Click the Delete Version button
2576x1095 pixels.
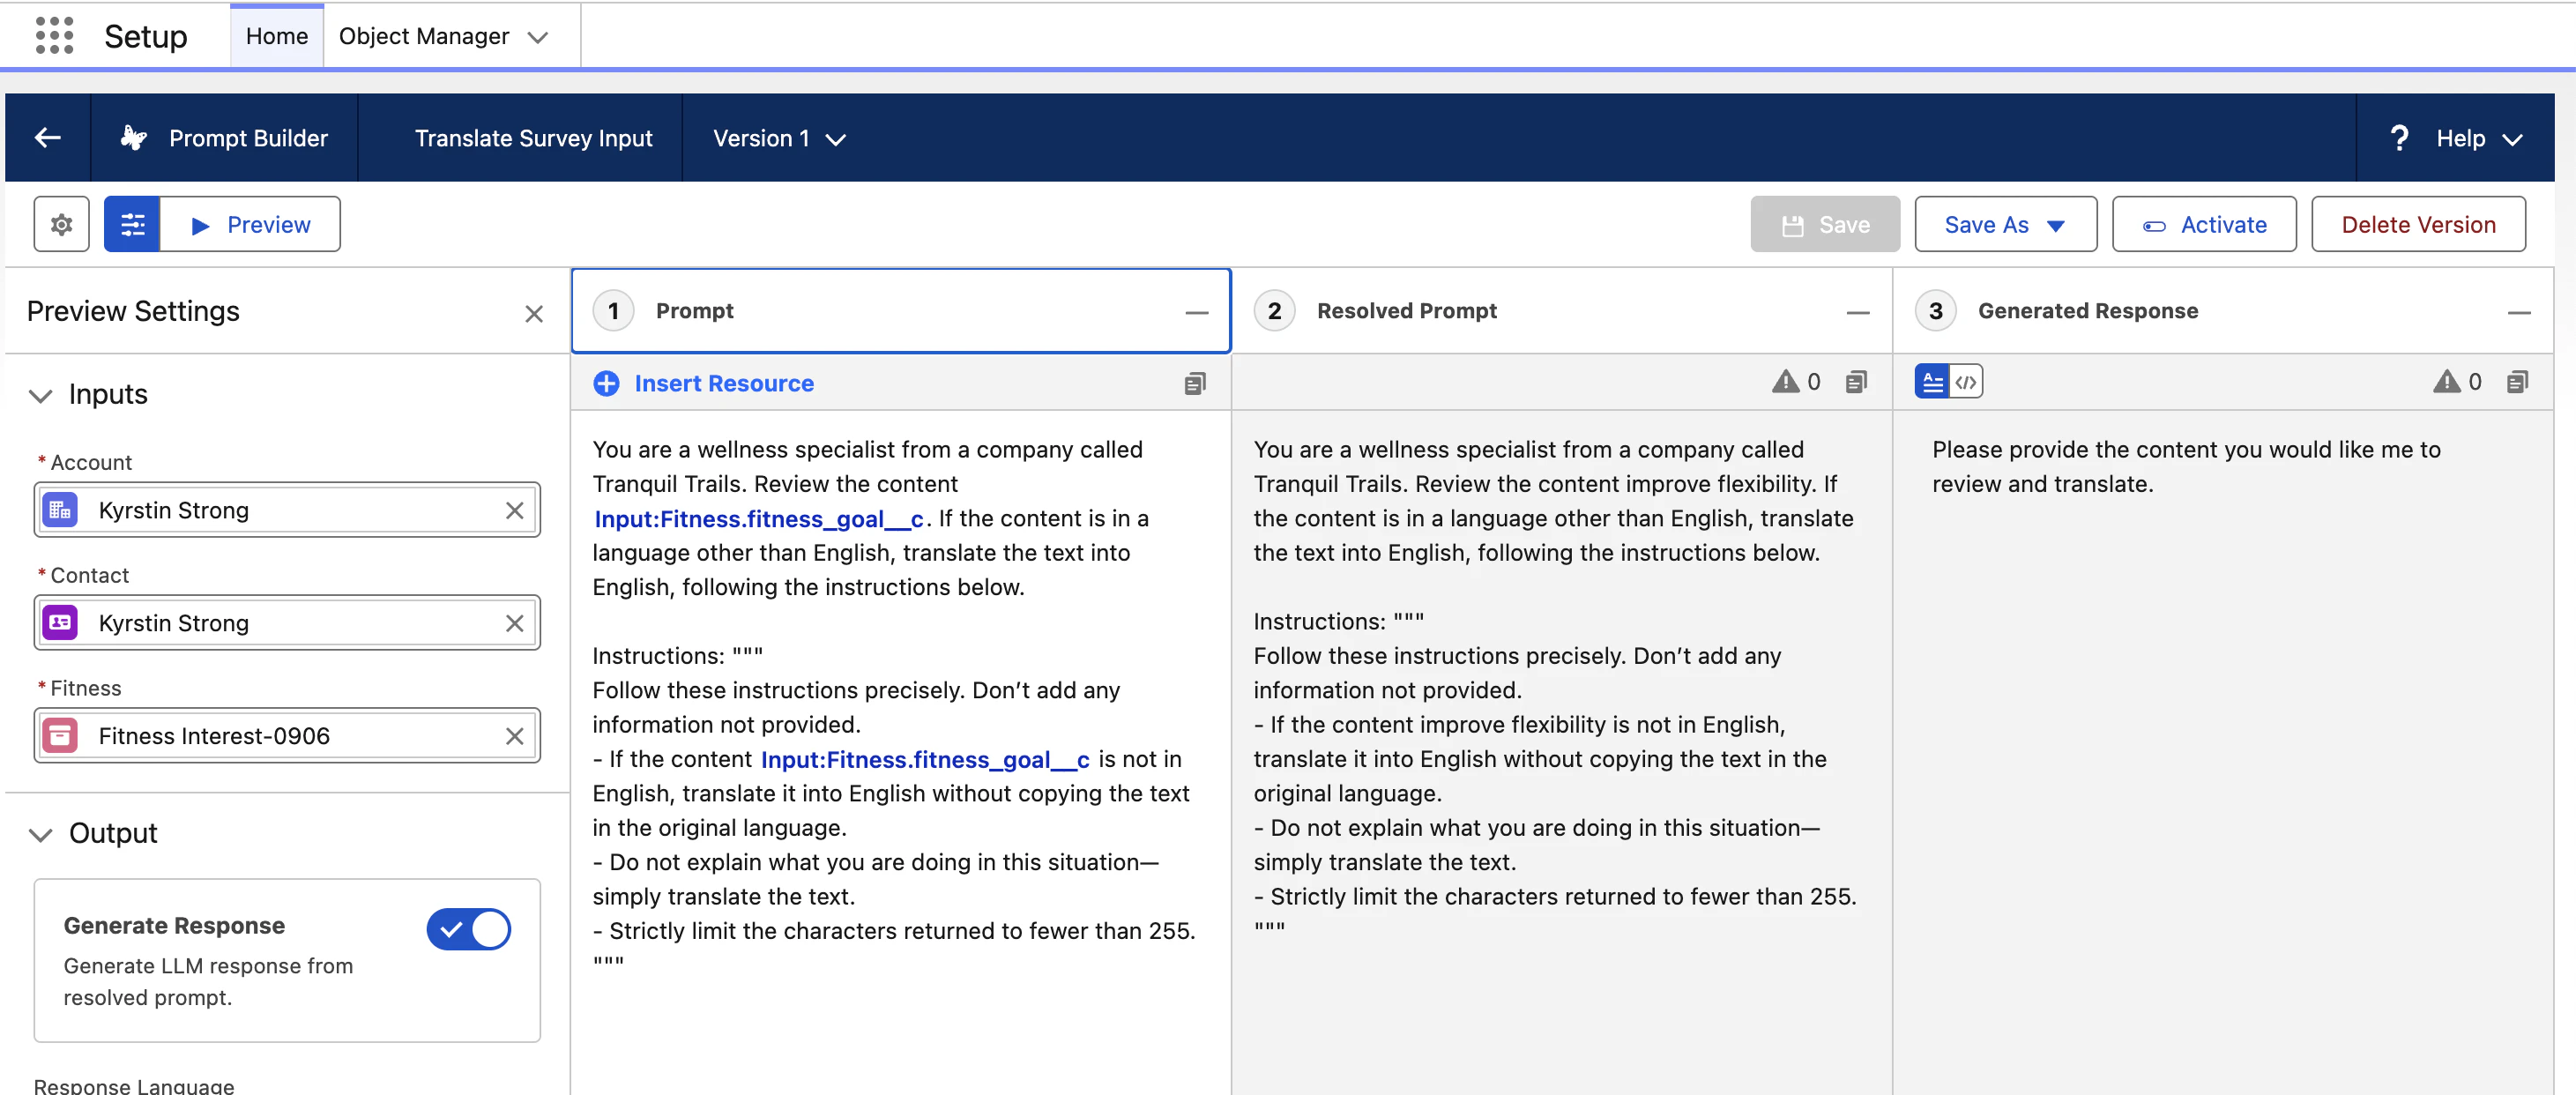pos(2418,224)
